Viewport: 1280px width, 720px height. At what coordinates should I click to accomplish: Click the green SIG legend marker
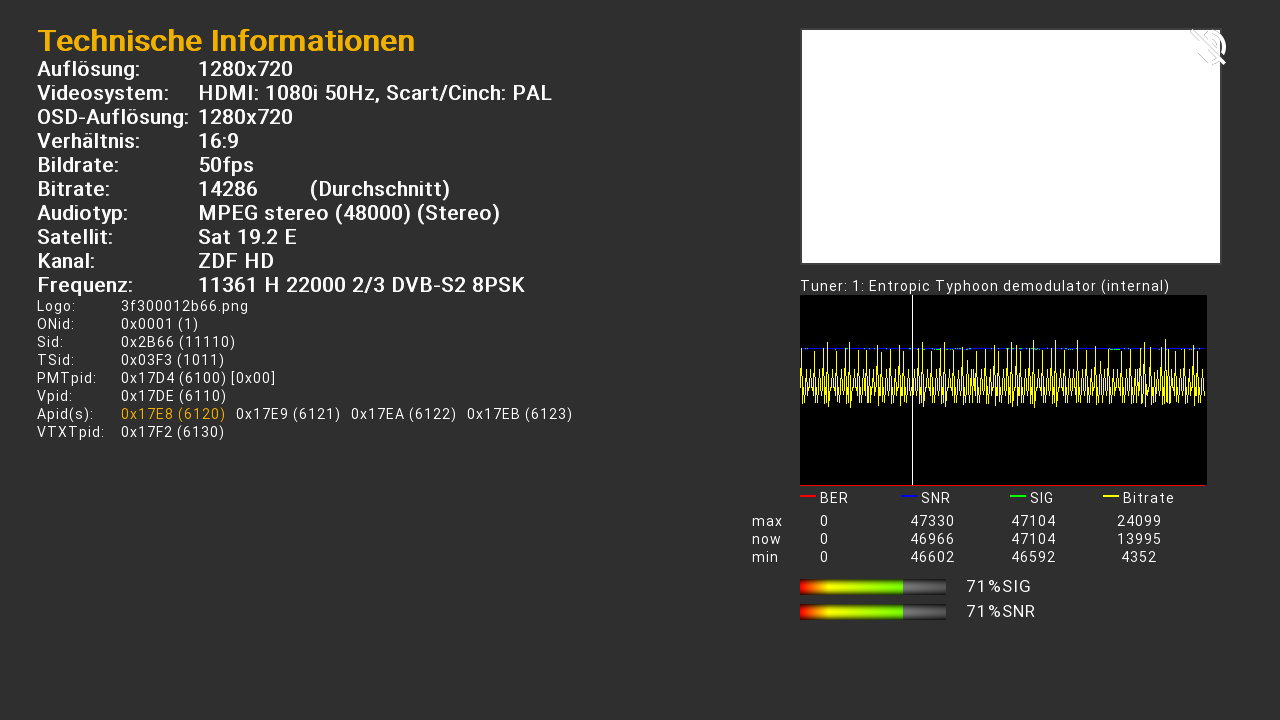[1017, 496]
